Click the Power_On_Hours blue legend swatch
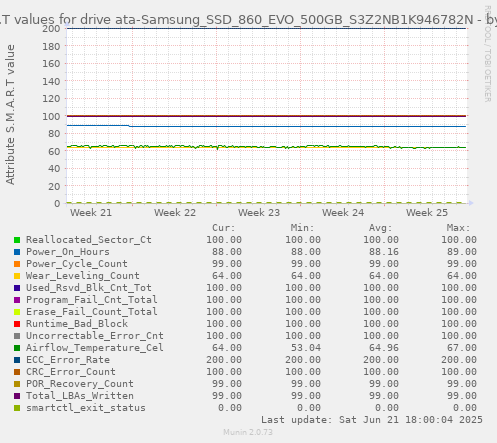Viewport: 497px width, 443px height. (x=17, y=252)
